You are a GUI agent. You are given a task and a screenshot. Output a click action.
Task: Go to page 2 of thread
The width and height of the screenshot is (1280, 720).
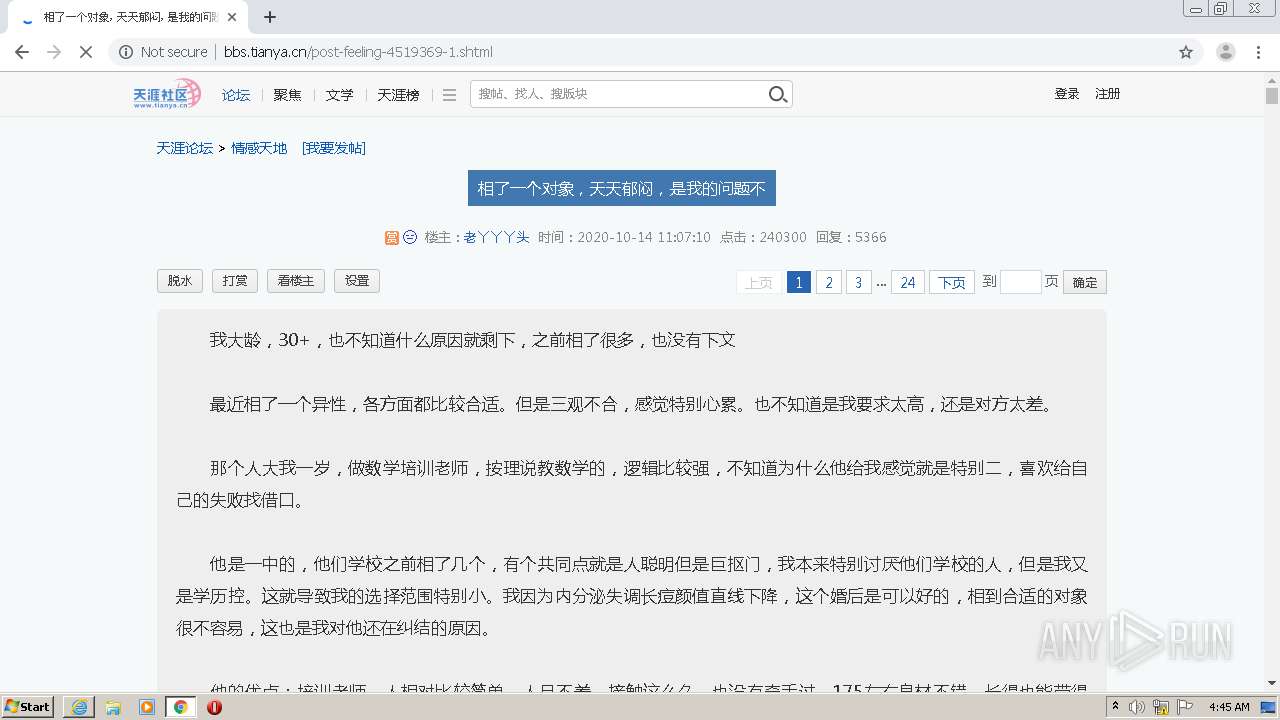coord(828,282)
